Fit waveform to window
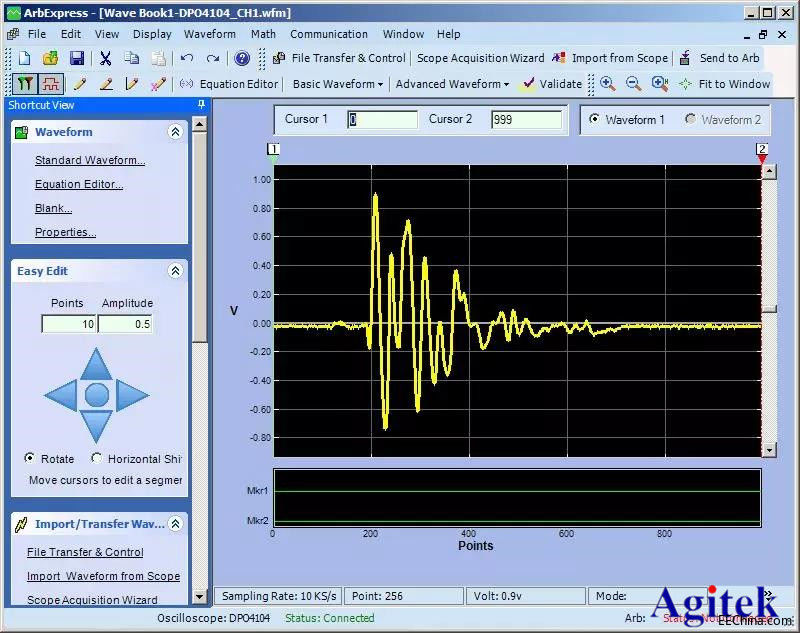This screenshot has width=800, height=633. (723, 84)
